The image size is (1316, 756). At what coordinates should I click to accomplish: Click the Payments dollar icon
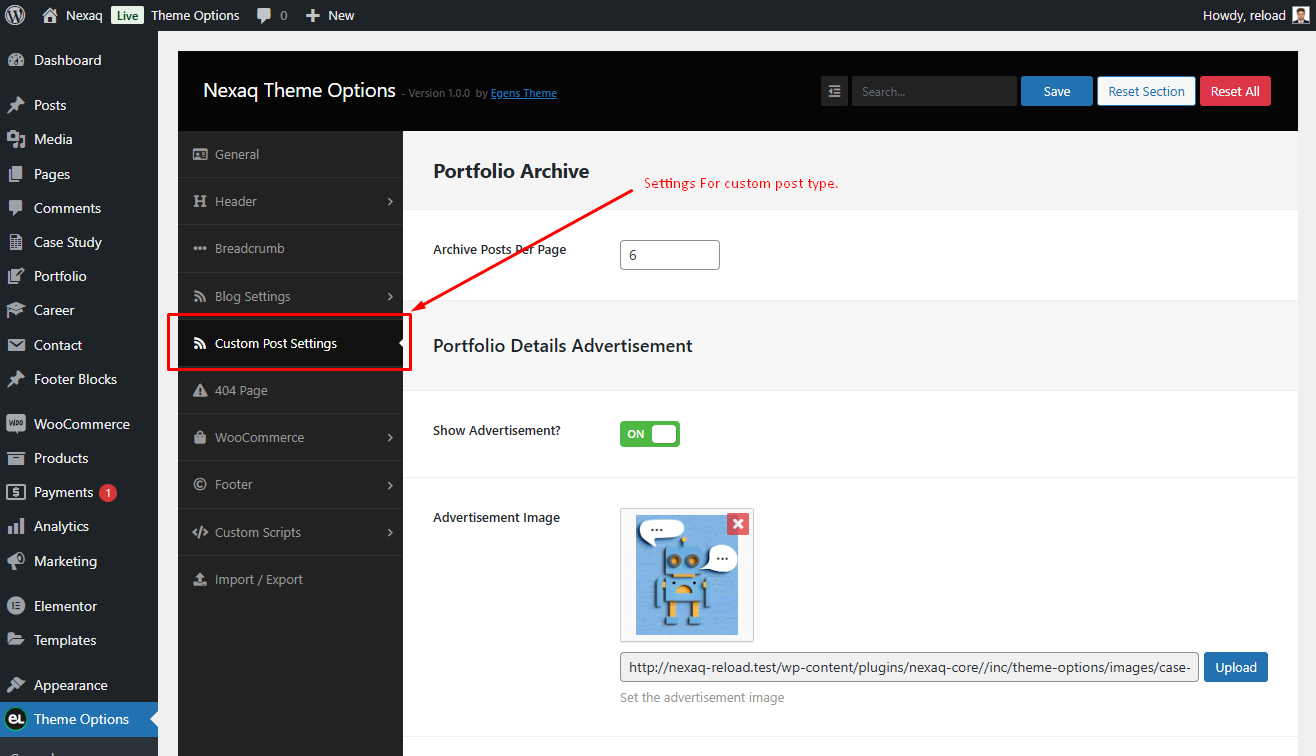(x=16, y=492)
